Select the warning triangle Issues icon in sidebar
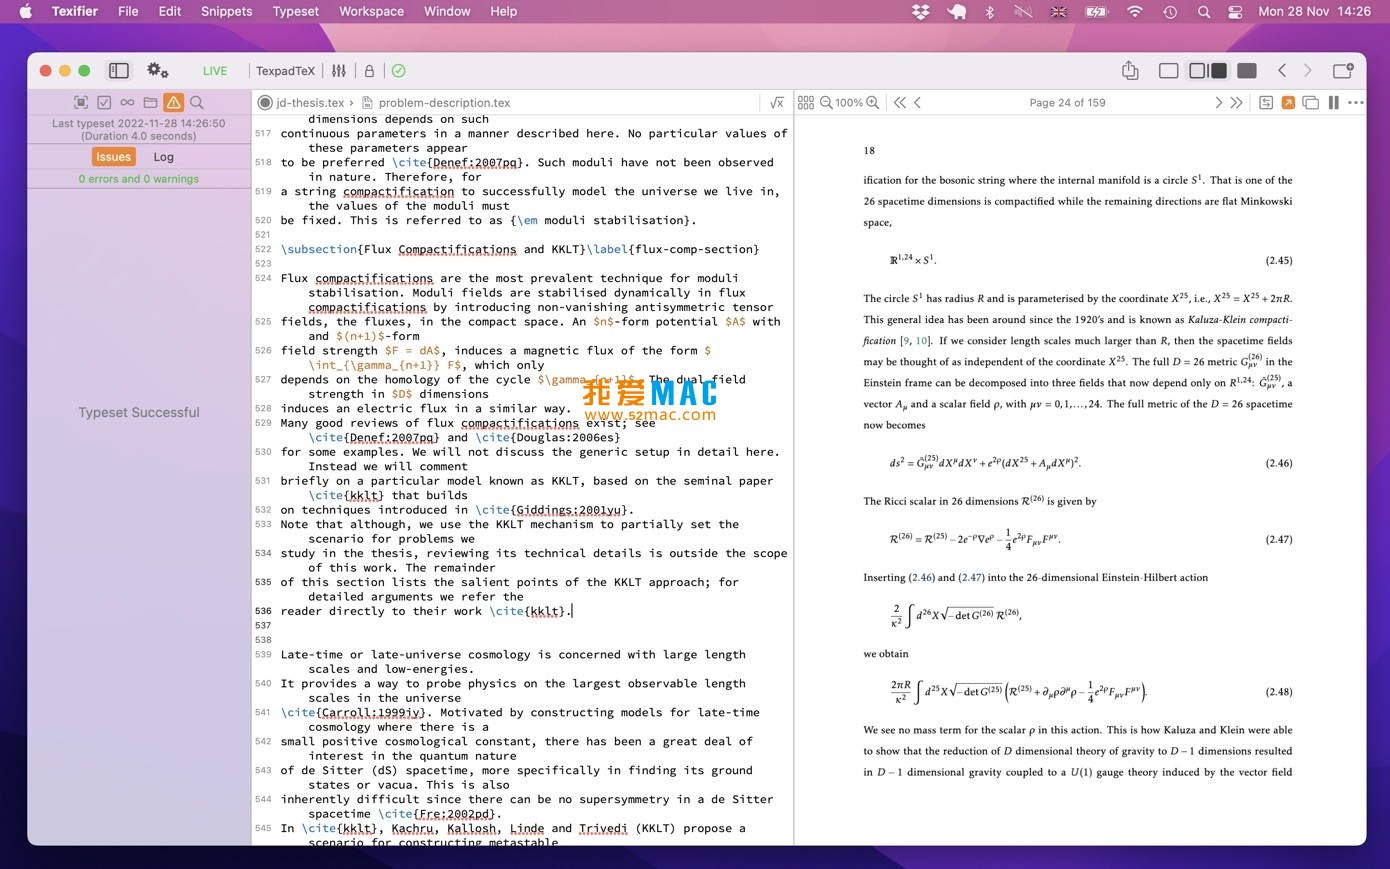 175,102
